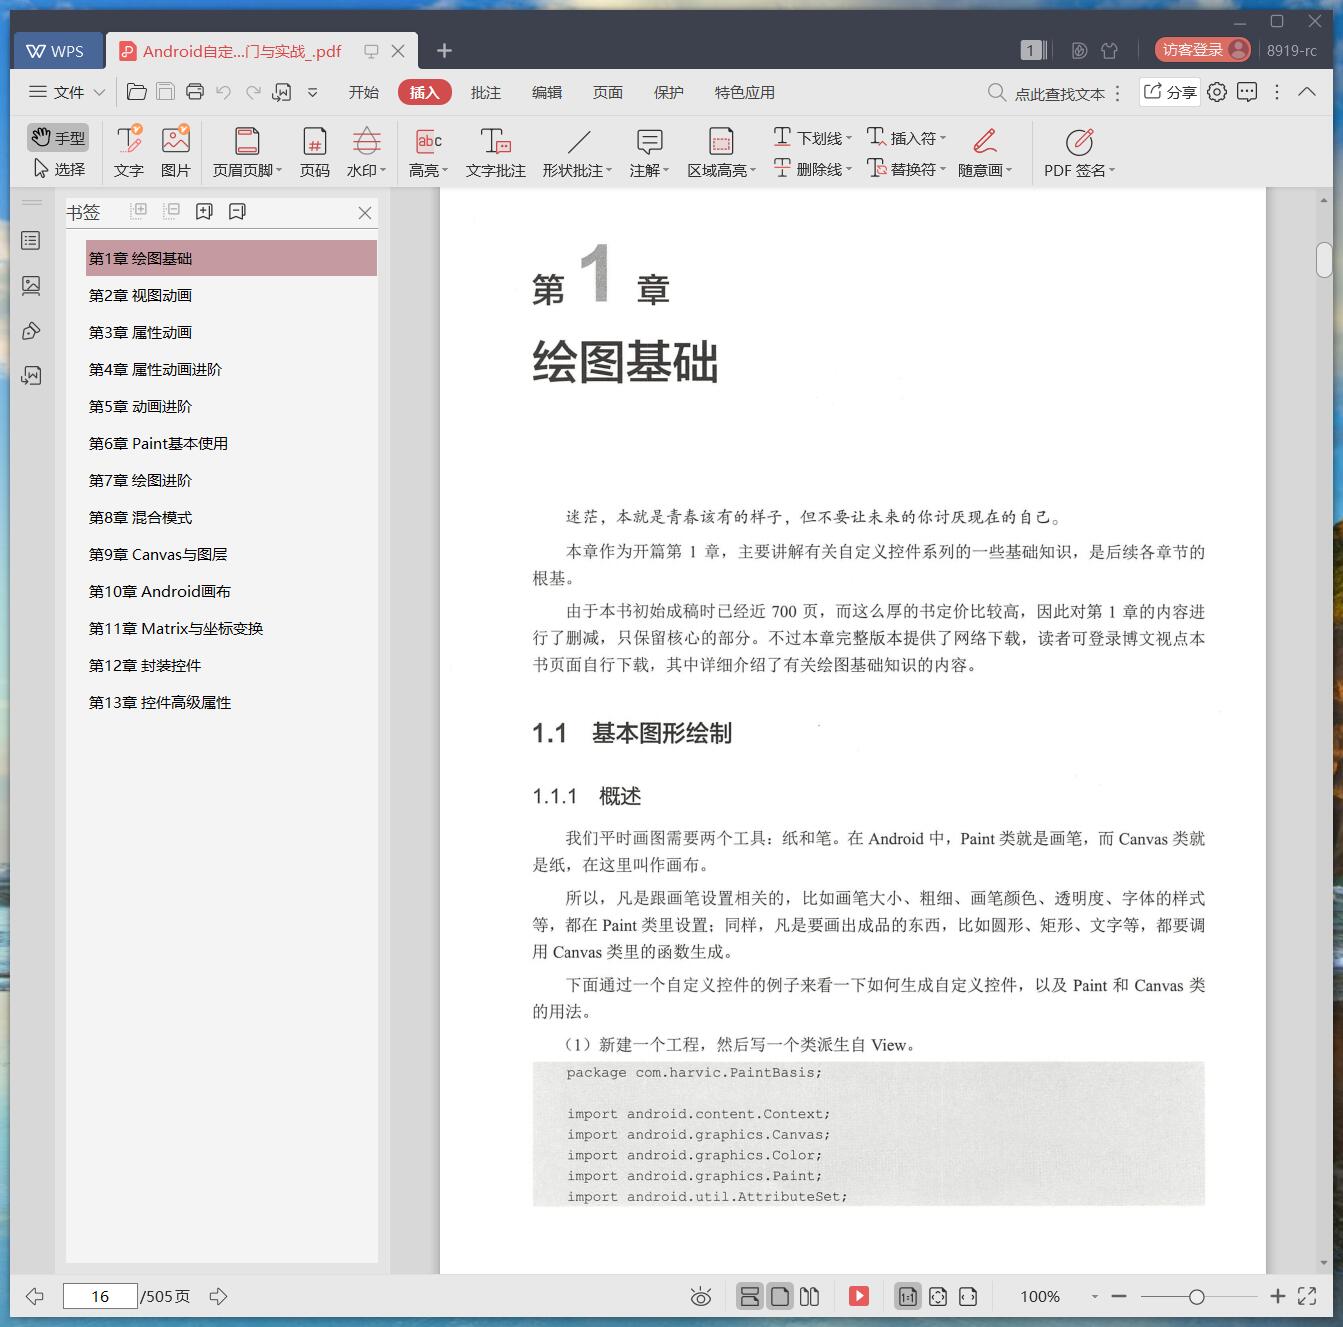The width and height of the screenshot is (1343, 1327).
Task: Insert an image with the 图片 tool
Action: coord(176,152)
